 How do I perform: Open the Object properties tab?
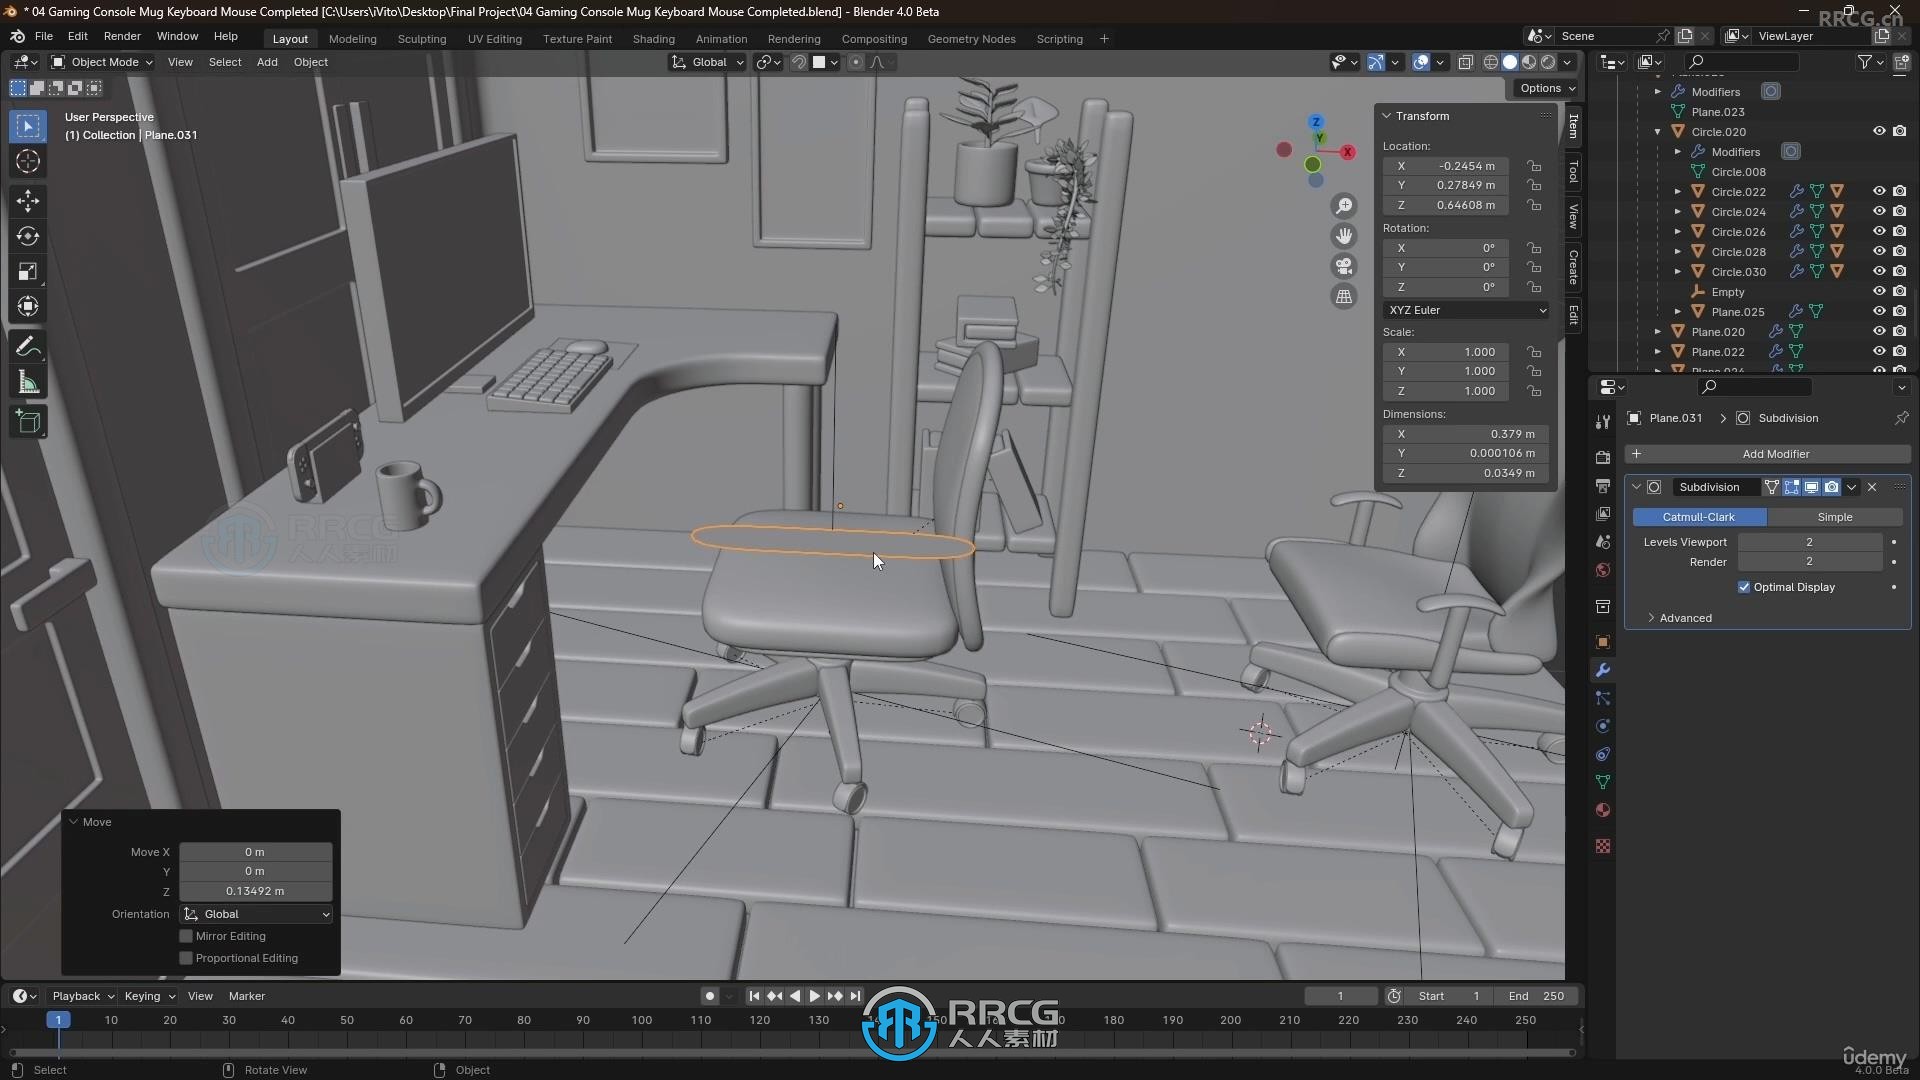click(1603, 642)
